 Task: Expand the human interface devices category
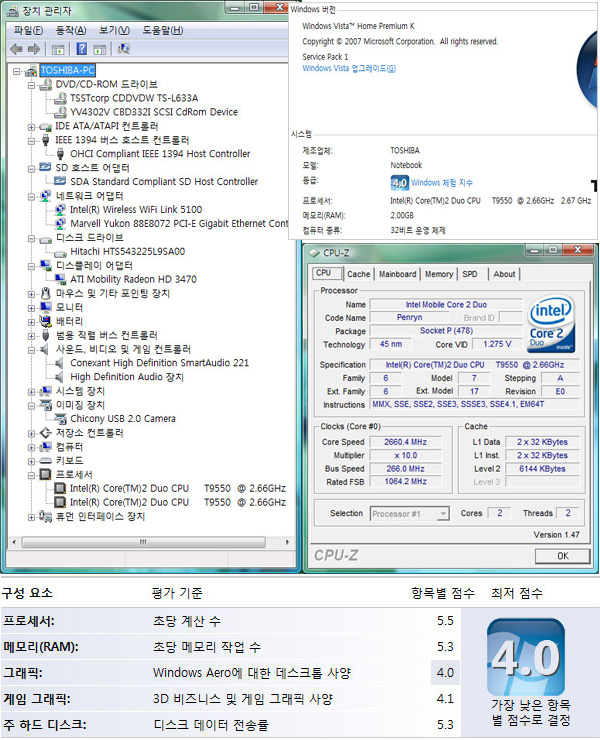coord(31,517)
